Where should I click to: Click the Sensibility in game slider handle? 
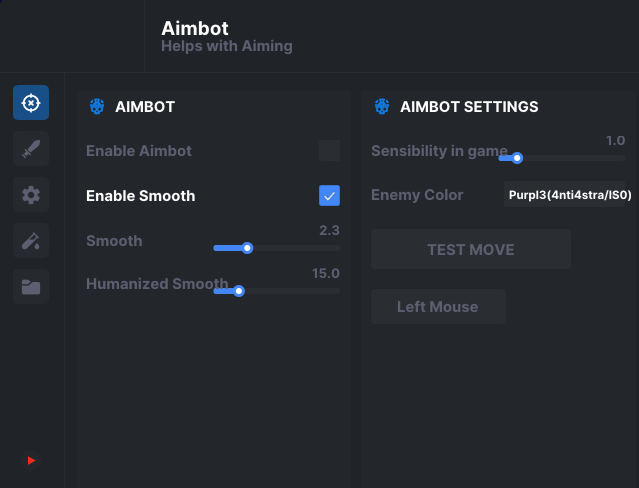pyautogui.click(x=517, y=158)
